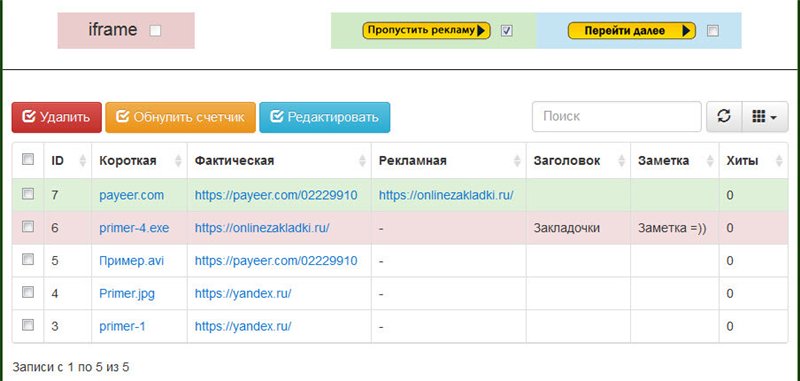Click the Редактировать button

[x=324, y=117]
